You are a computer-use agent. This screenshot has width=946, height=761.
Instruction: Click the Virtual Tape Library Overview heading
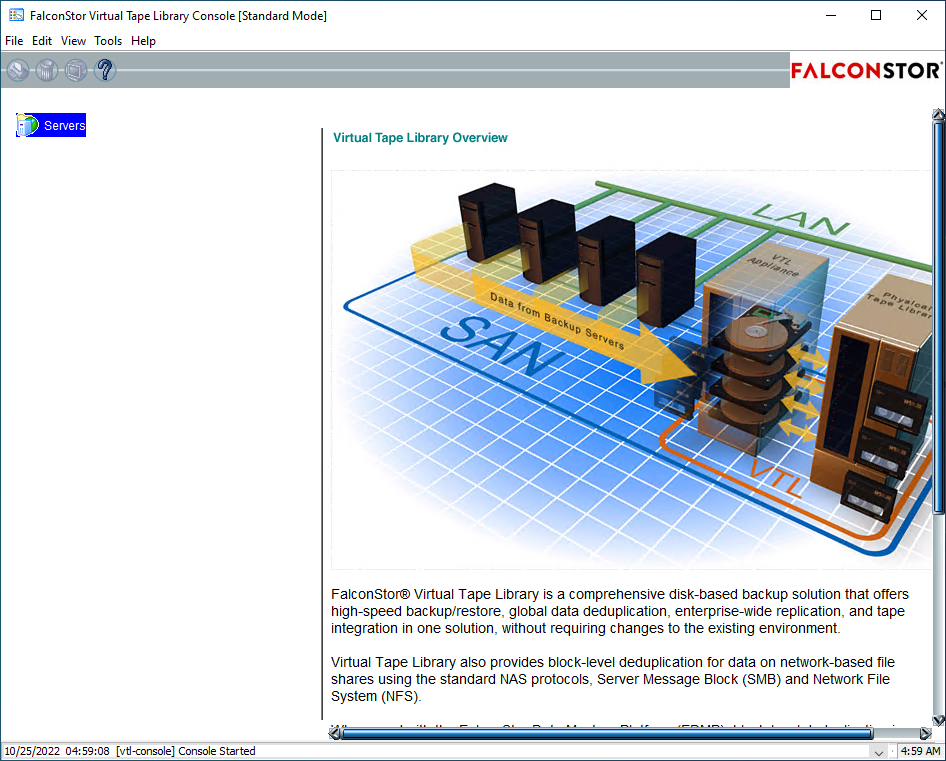[420, 138]
